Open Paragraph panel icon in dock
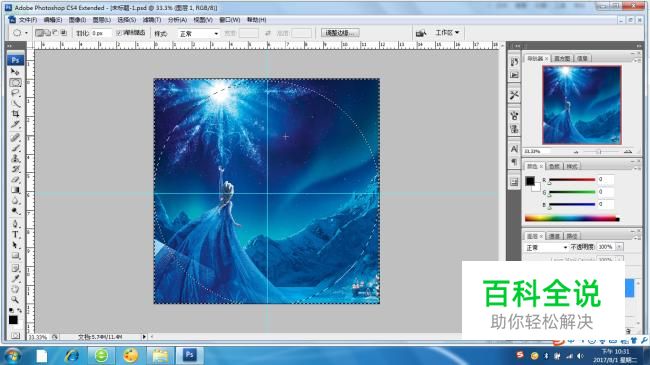Screen dimensions: 650x365 [x=514, y=162]
